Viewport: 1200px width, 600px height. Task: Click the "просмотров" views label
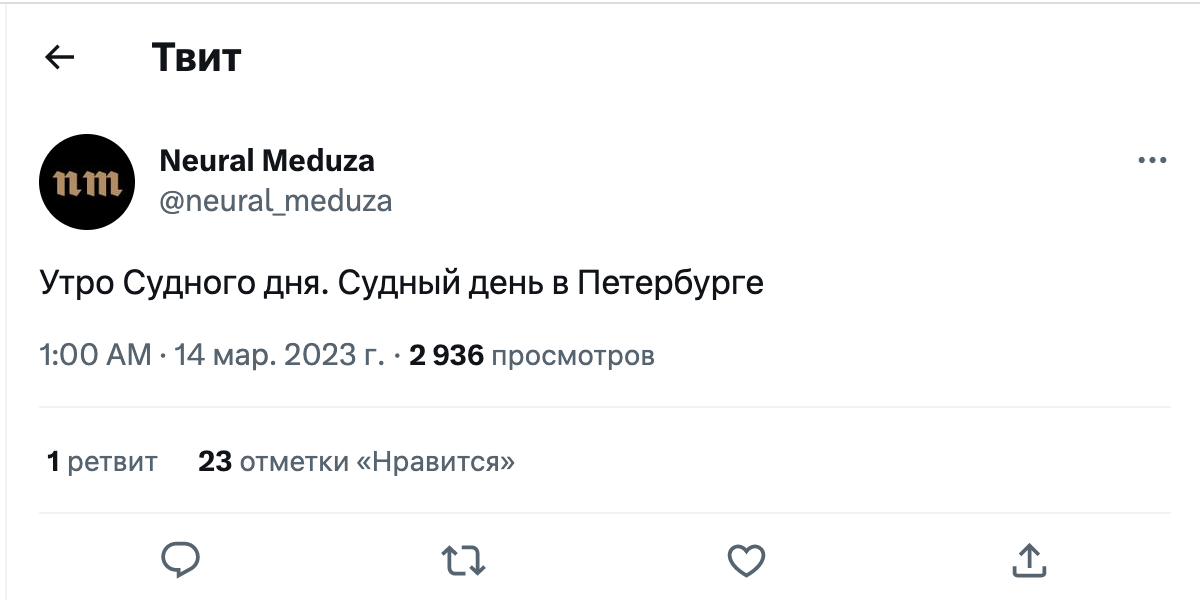pos(574,355)
